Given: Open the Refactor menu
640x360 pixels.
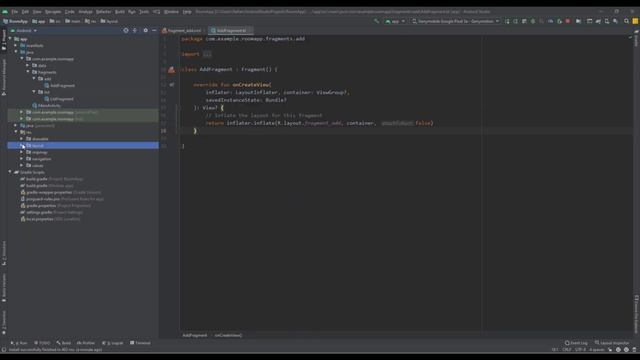Looking at the screenshot, I should pyautogui.click(x=103, y=12).
